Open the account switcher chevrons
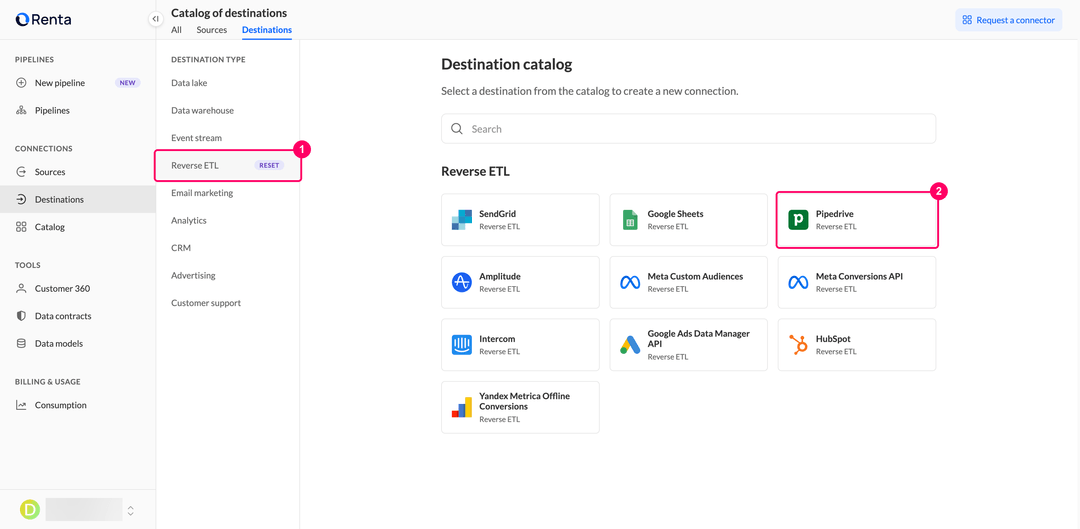Image resolution: width=1080 pixels, height=529 pixels. click(x=131, y=510)
